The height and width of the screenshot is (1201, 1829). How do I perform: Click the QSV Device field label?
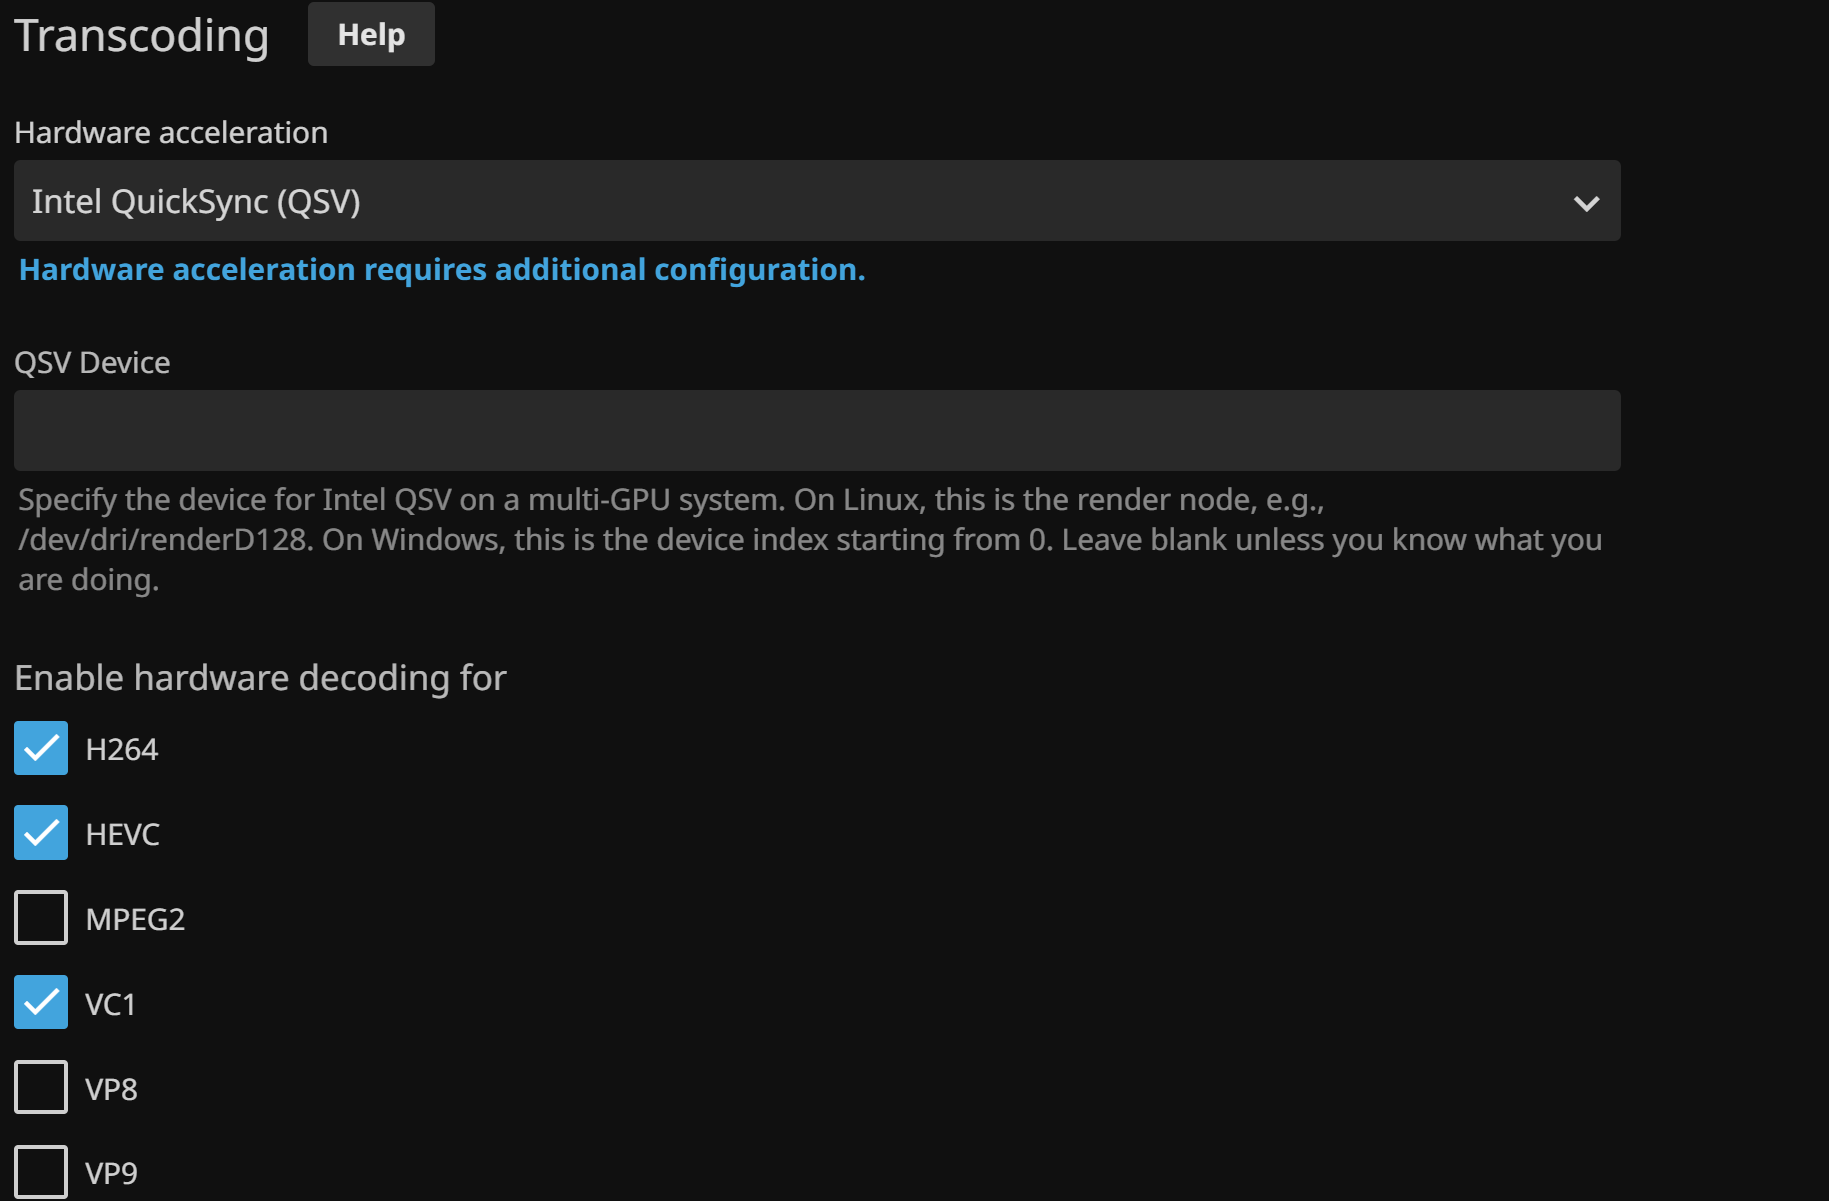tap(92, 363)
